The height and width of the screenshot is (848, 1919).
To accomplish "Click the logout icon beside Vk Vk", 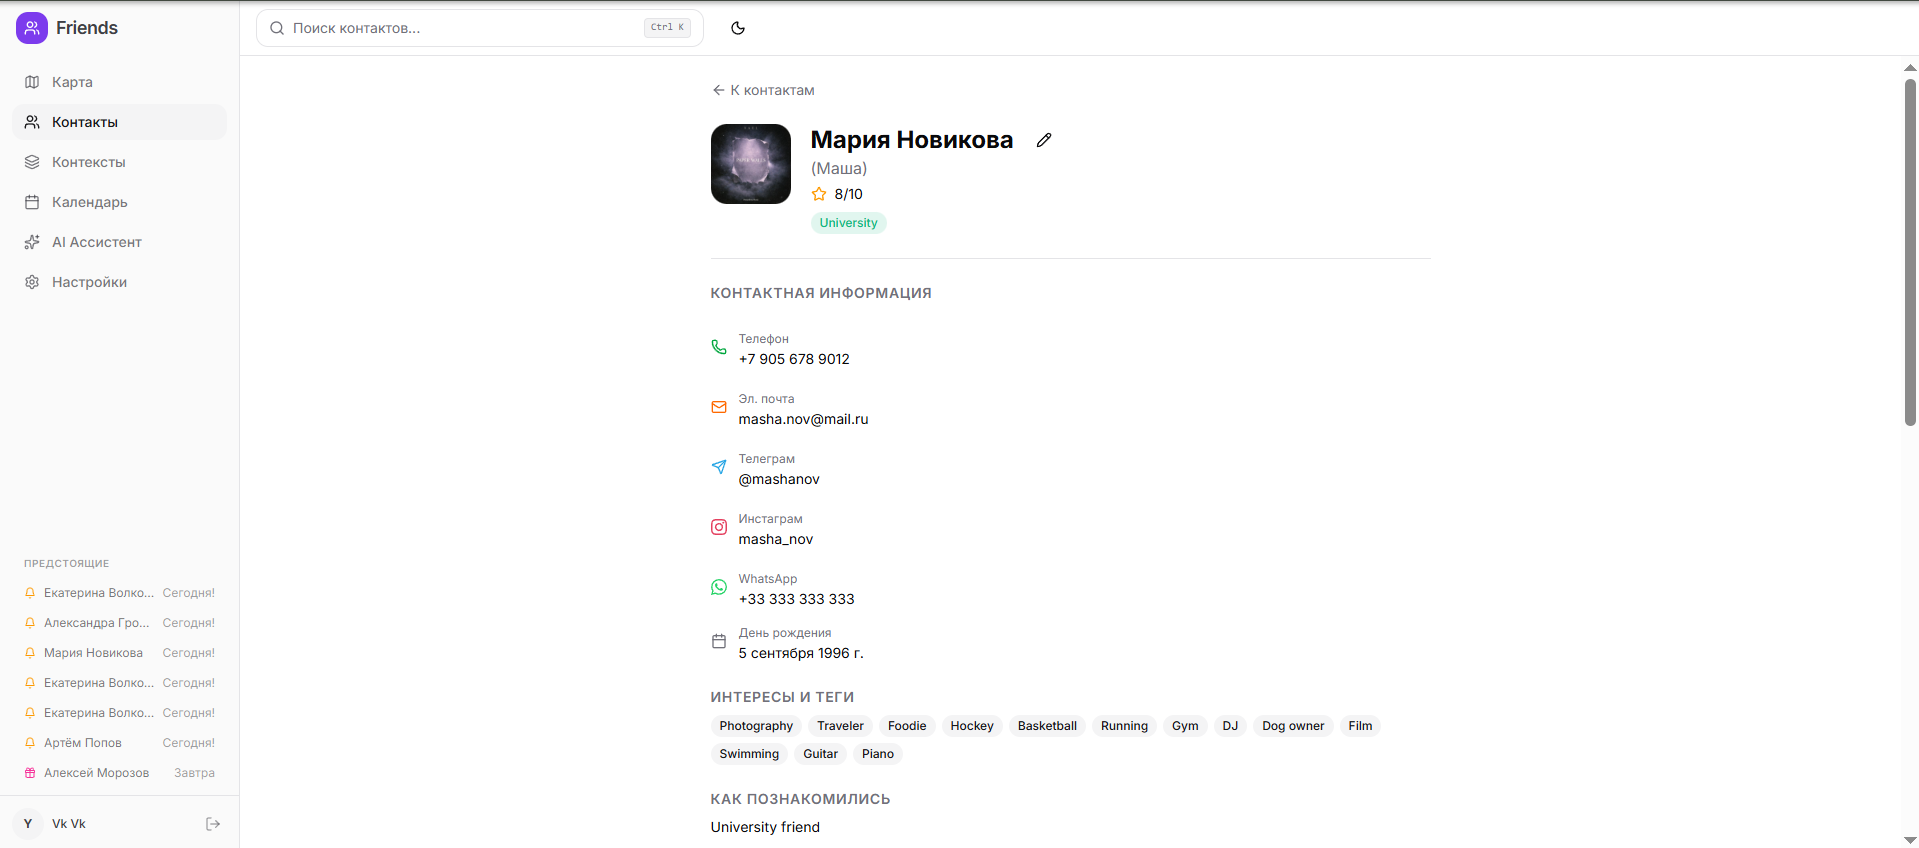I will pyautogui.click(x=213, y=824).
